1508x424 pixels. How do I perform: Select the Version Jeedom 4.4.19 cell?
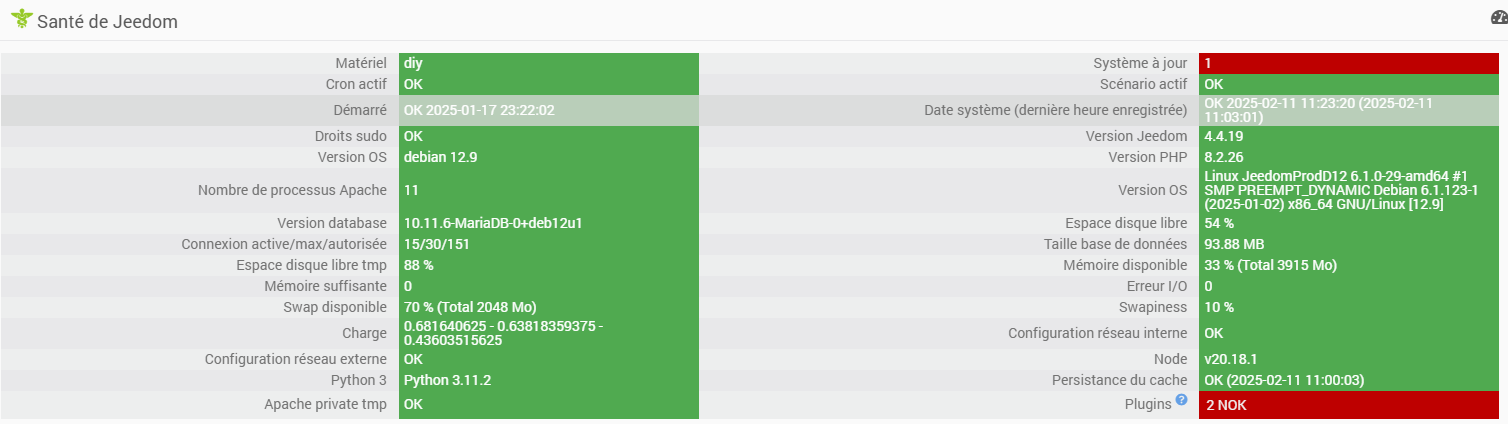[x=1224, y=136]
